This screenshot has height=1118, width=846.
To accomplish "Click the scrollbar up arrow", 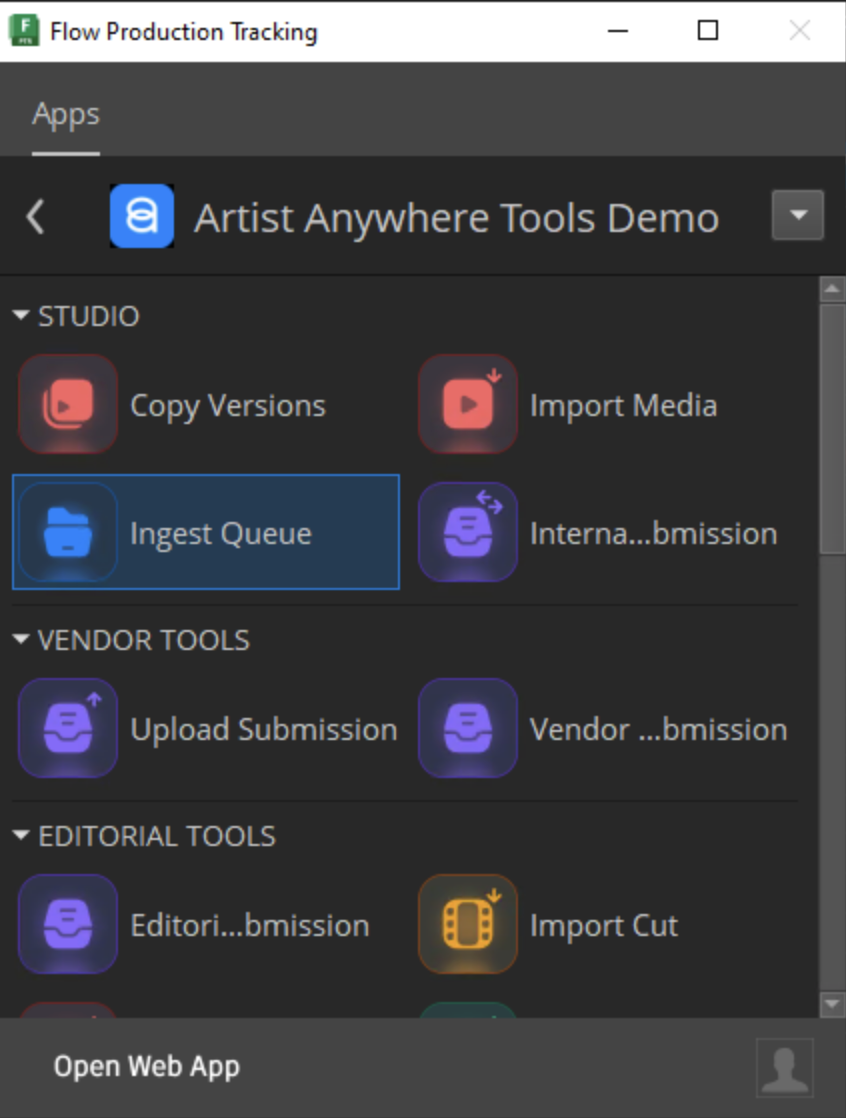I will pos(832,289).
